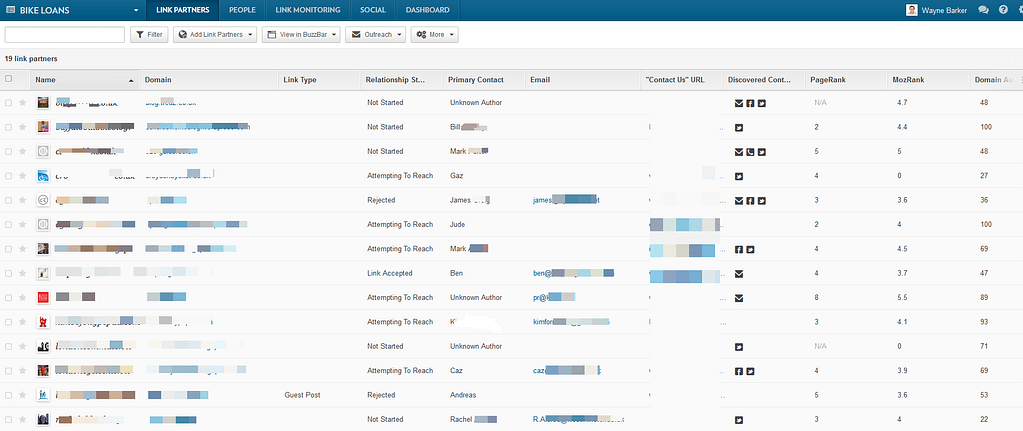This screenshot has width=1023, height=431.
Task: Open the Outreach dropdown menu
Action: (x=375, y=35)
